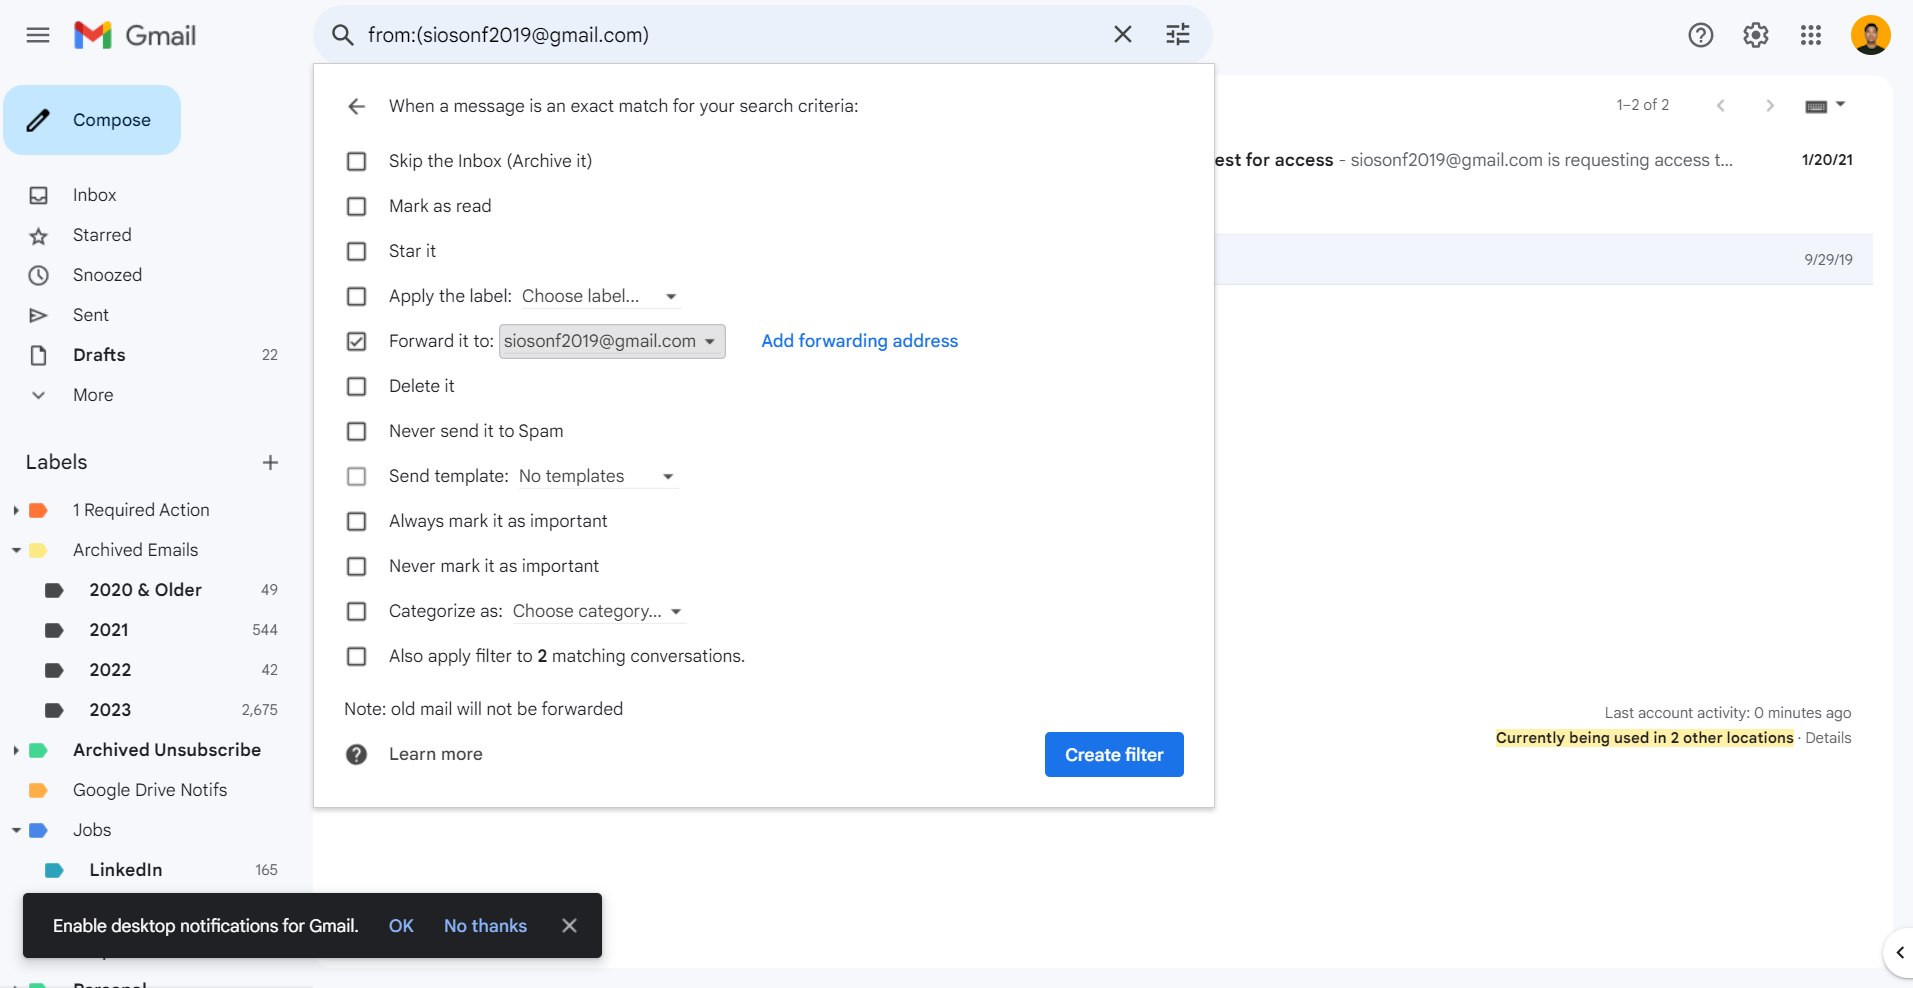This screenshot has width=1913, height=988.
Task: Open the Google apps grid
Action: coord(1810,36)
